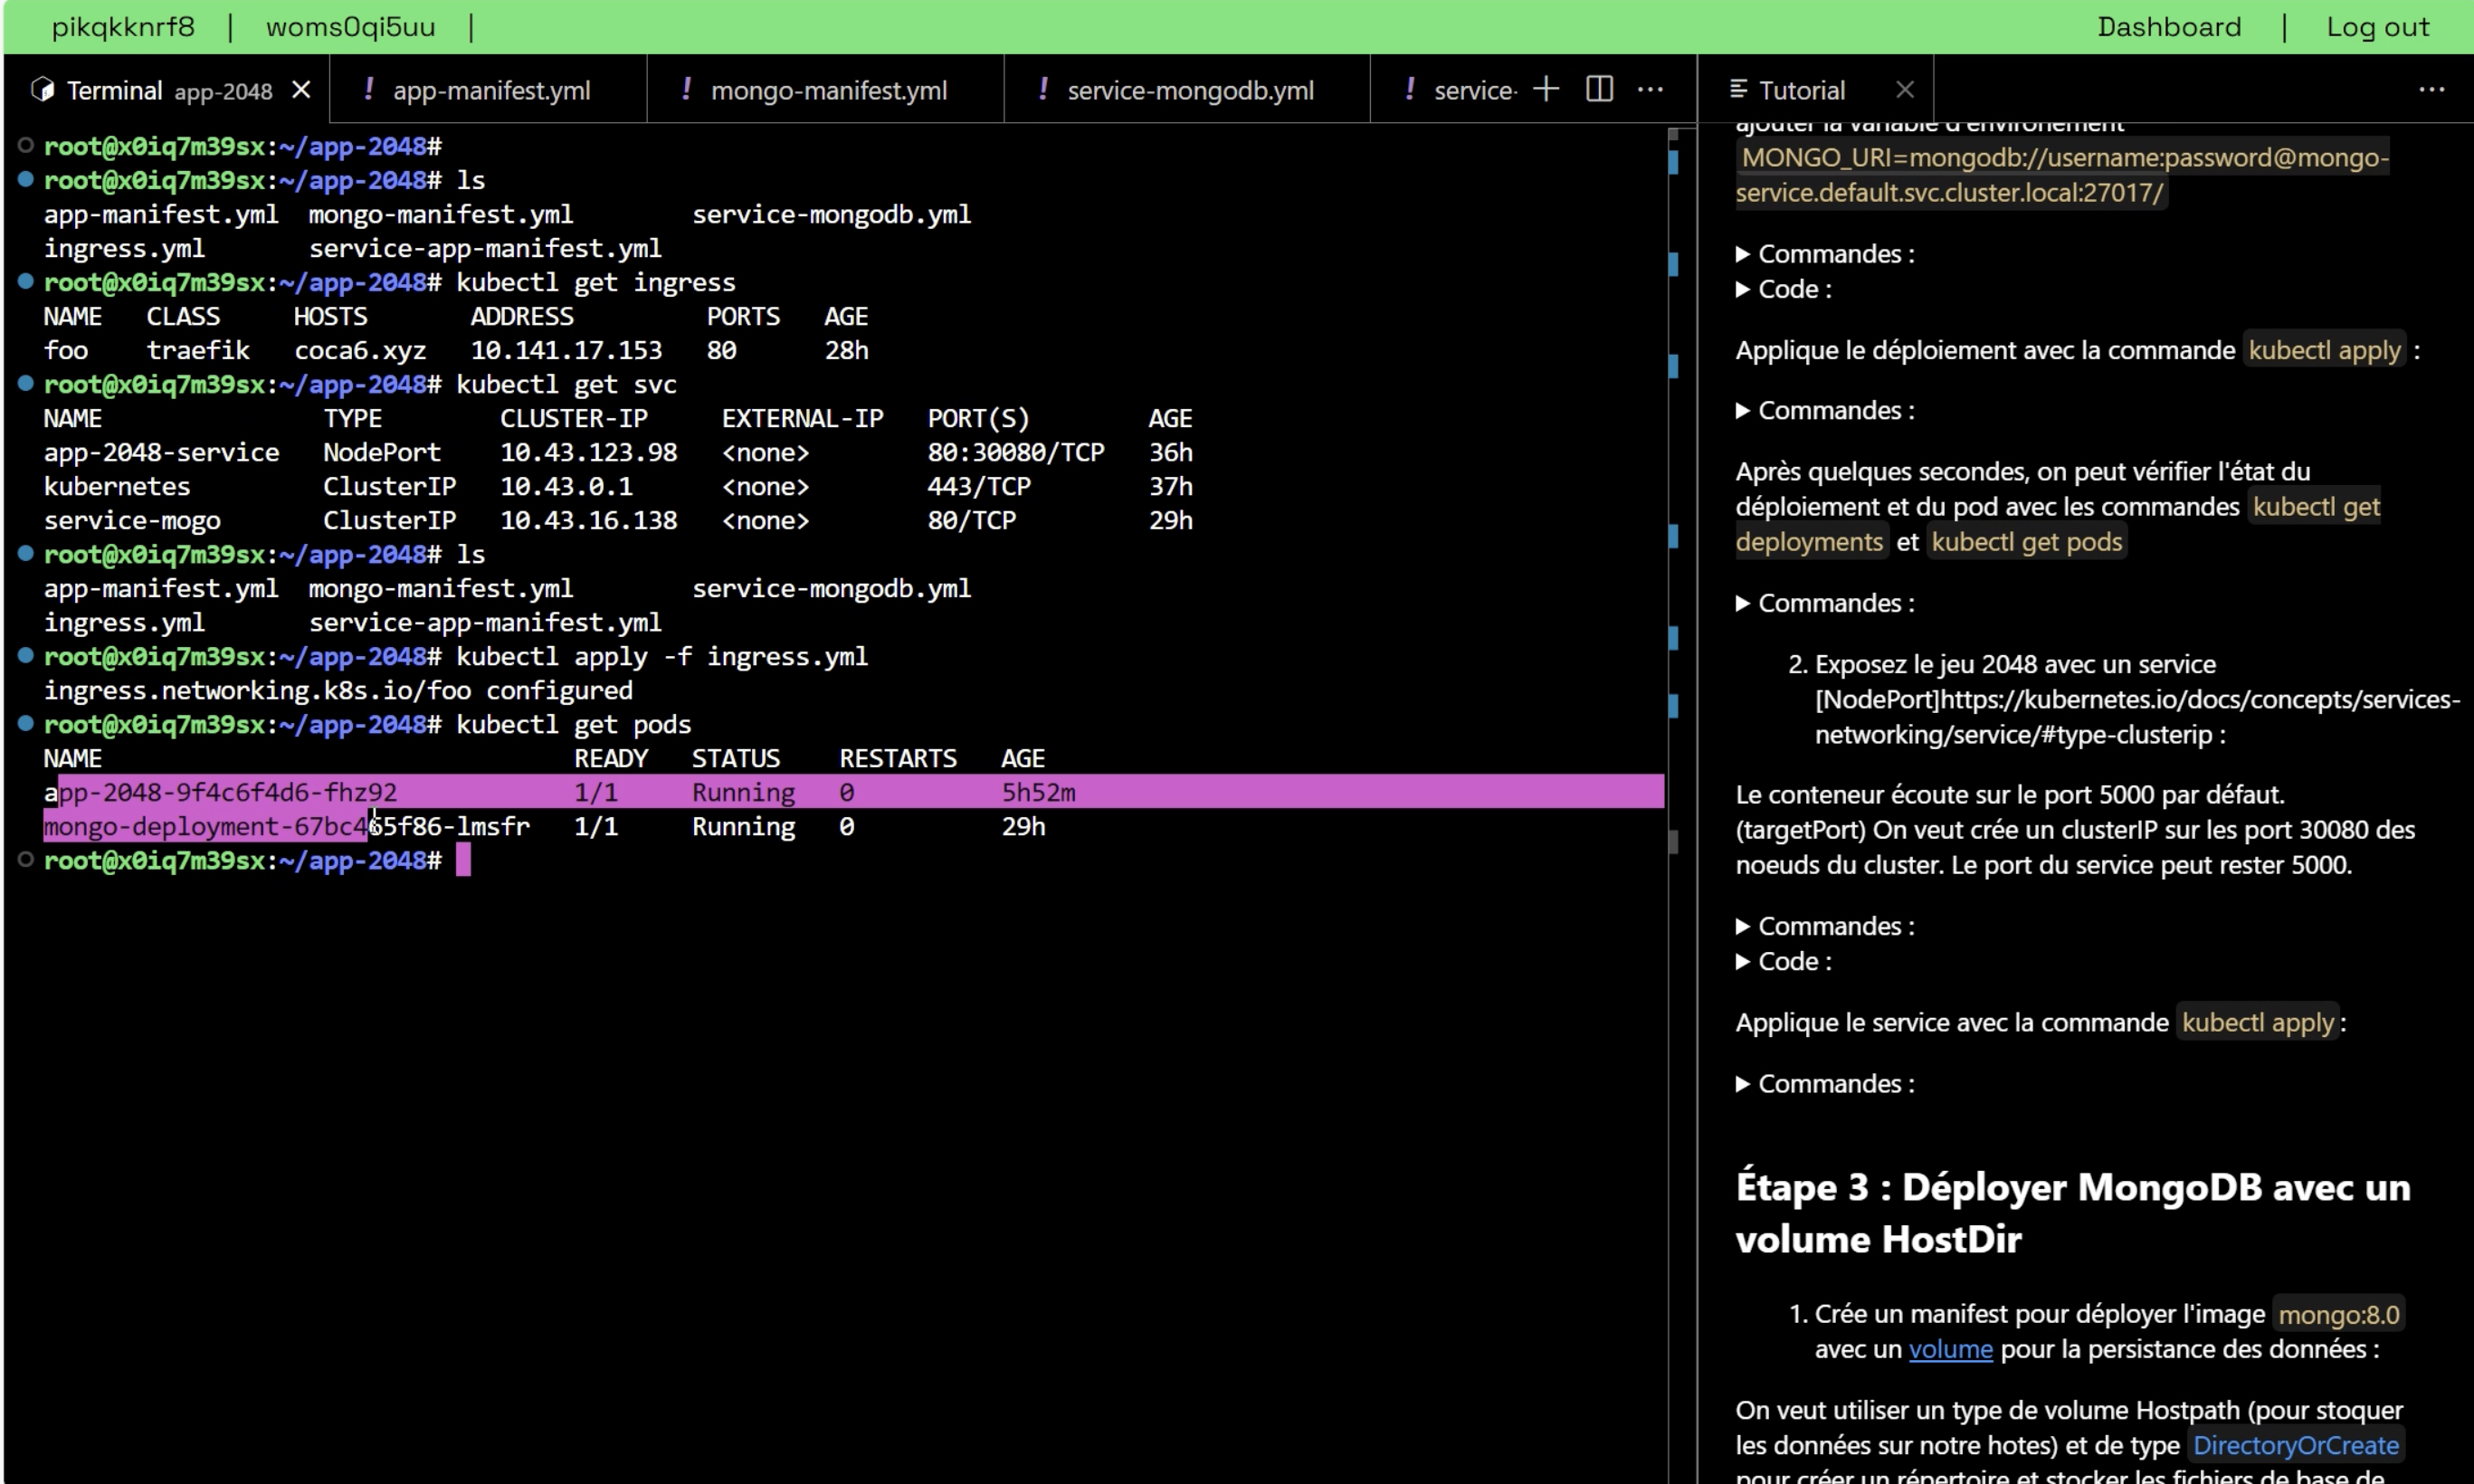Click the split editor layout icon

1599,89
